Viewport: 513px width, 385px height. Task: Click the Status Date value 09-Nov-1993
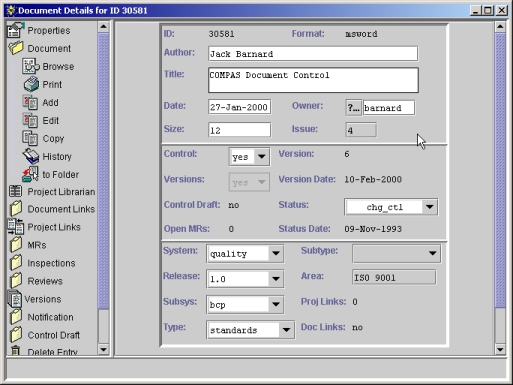tap(373, 229)
